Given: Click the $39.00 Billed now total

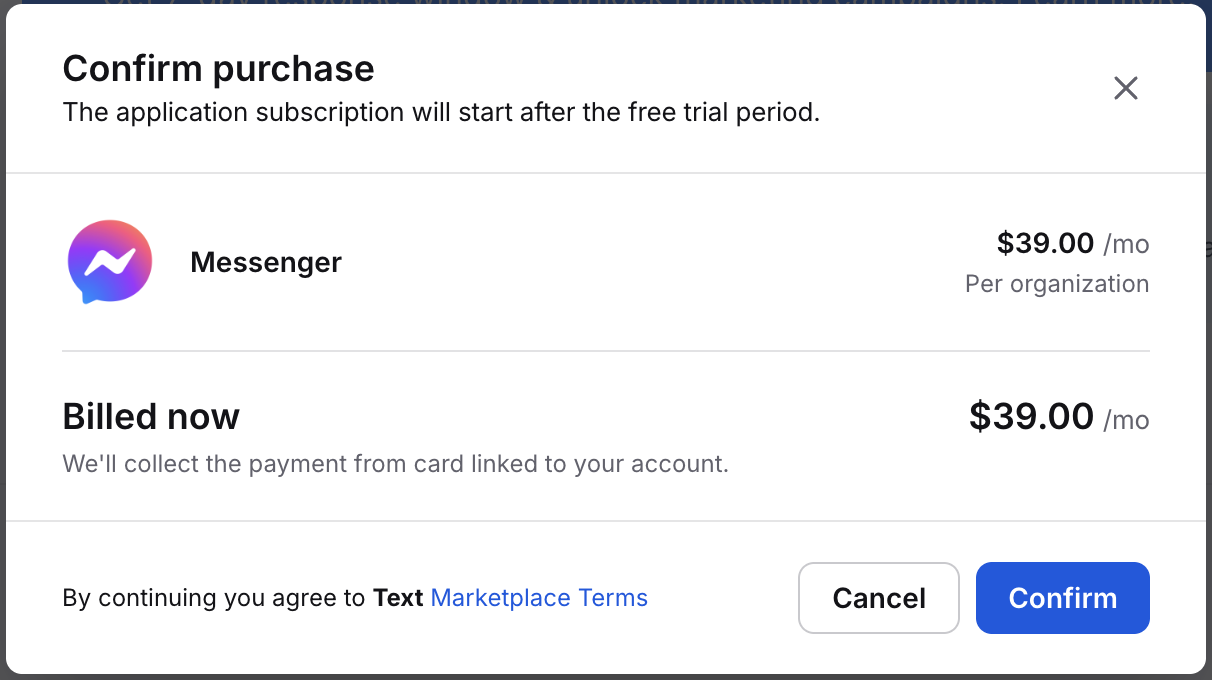Looking at the screenshot, I should (x=1031, y=416).
